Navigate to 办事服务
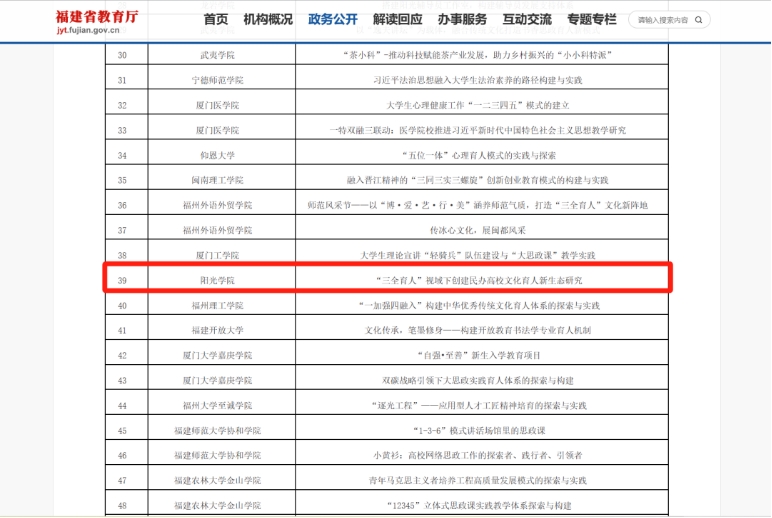The width and height of the screenshot is (772, 518). (462, 20)
